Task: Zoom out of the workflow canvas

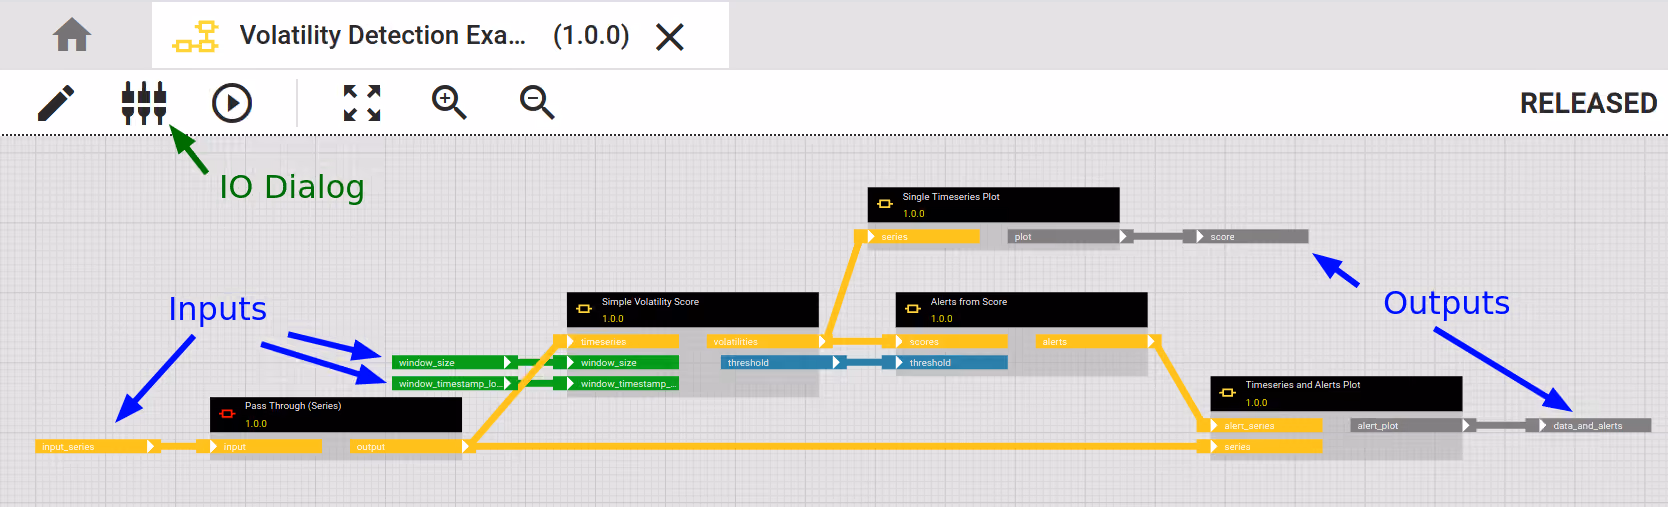Action: pyautogui.click(x=537, y=102)
